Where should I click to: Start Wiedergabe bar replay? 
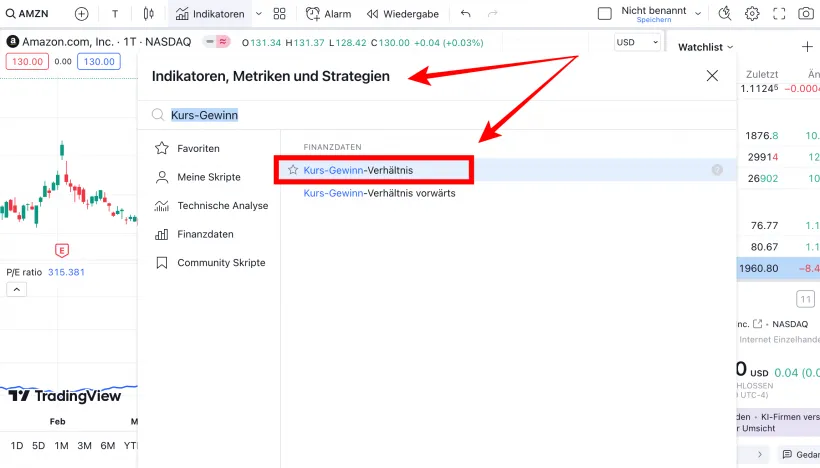pyautogui.click(x=402, y=14)
